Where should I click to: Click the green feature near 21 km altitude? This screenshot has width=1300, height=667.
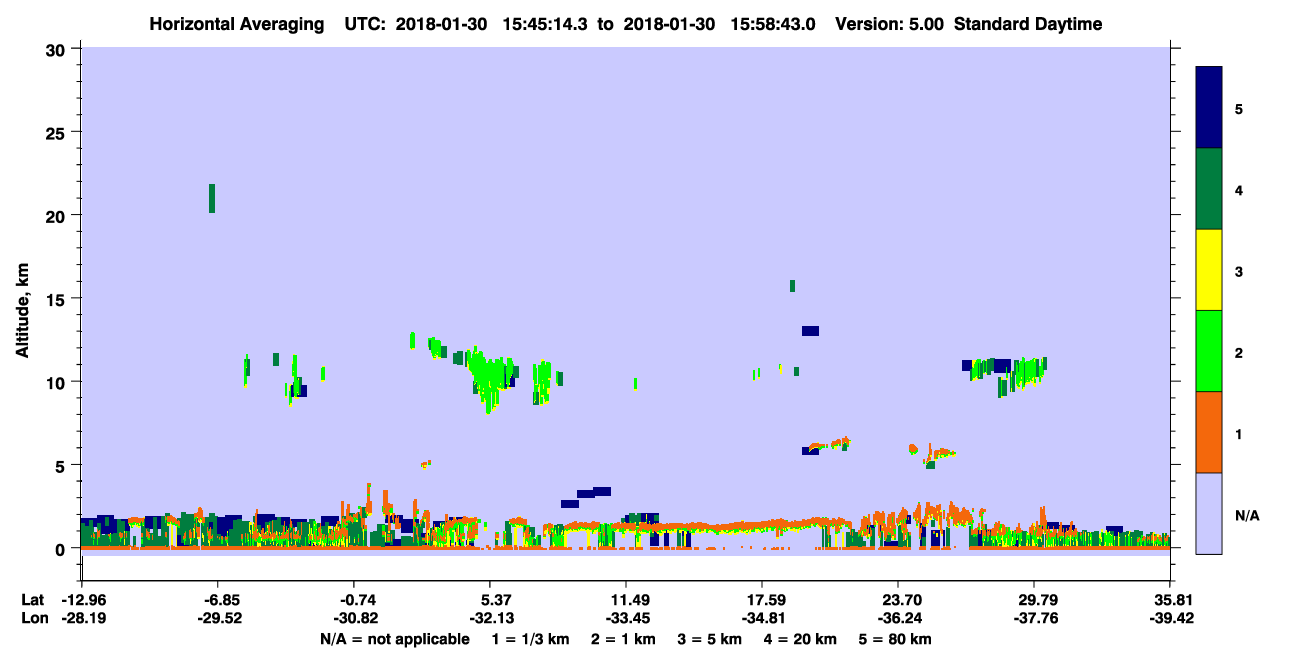(212, 198)
